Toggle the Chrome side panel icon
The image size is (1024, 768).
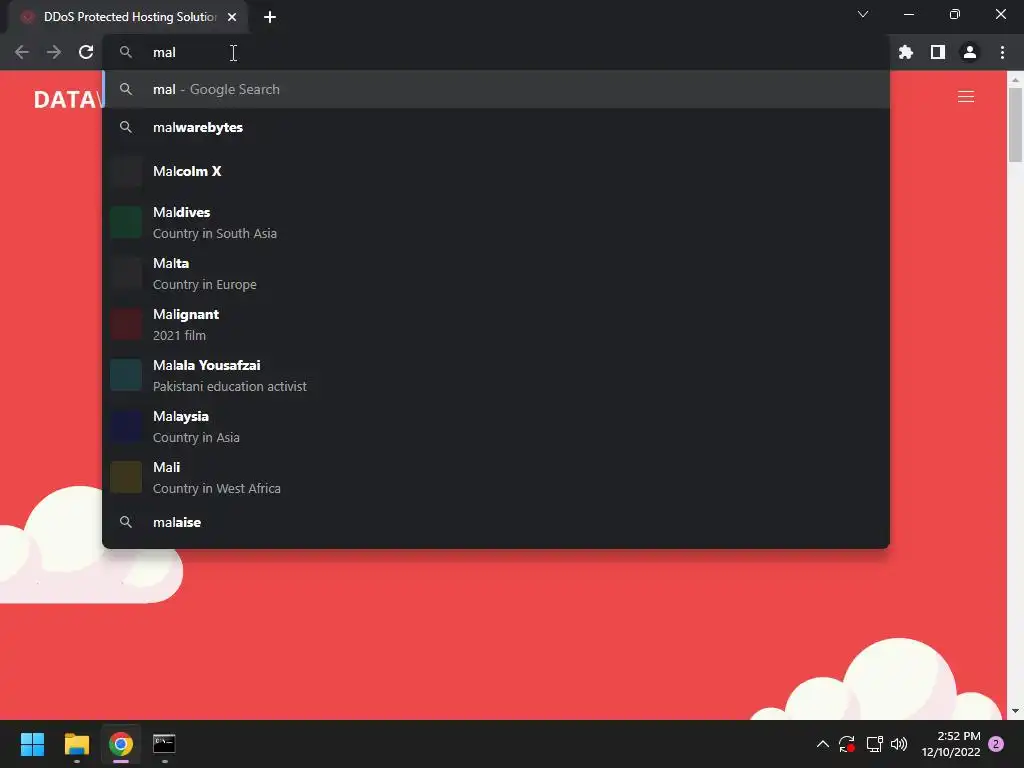[938, 52]
